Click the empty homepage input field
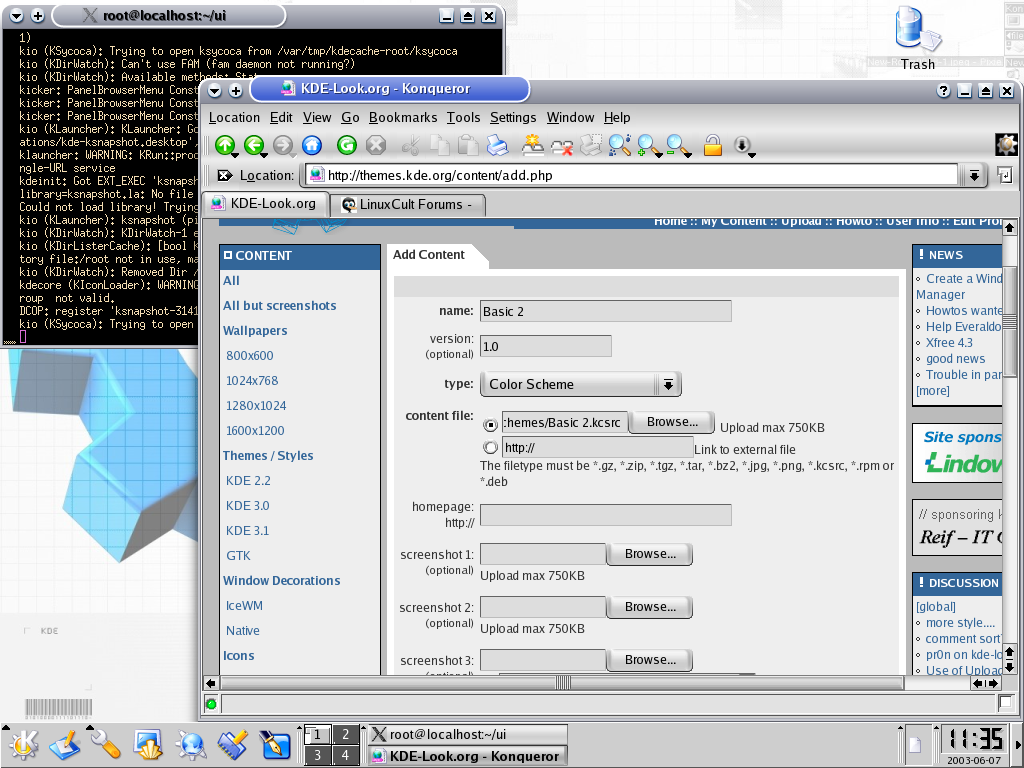 click(605, 515)
